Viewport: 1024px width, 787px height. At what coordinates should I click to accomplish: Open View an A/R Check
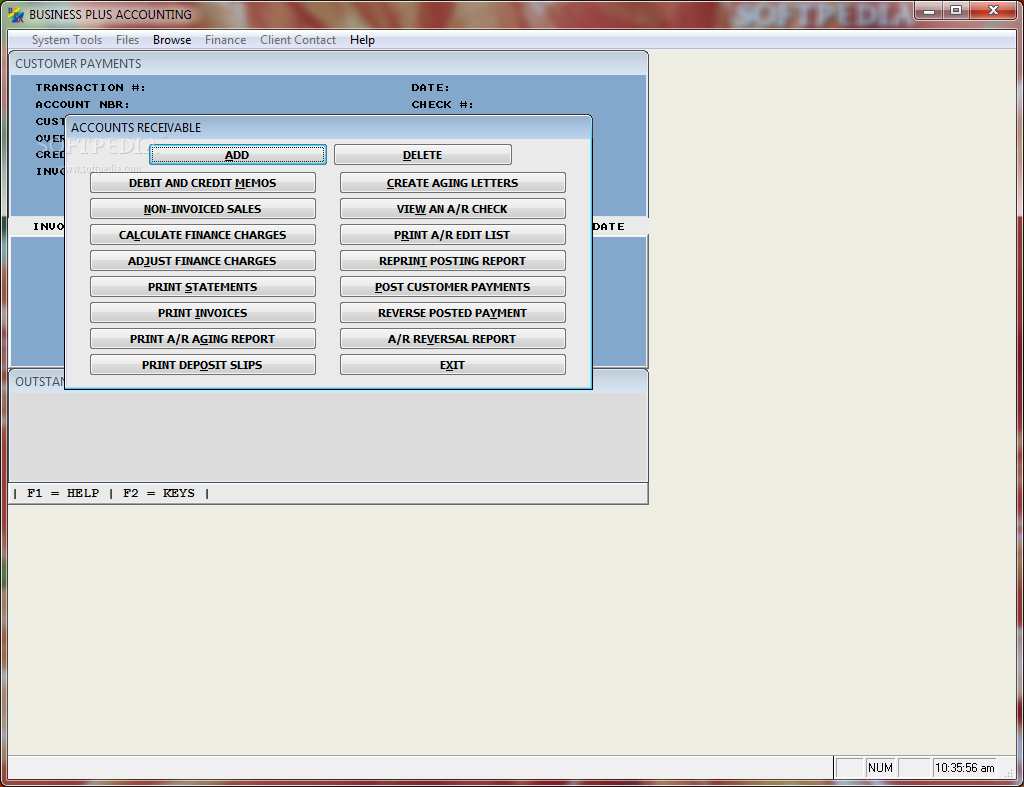[453, 209]
